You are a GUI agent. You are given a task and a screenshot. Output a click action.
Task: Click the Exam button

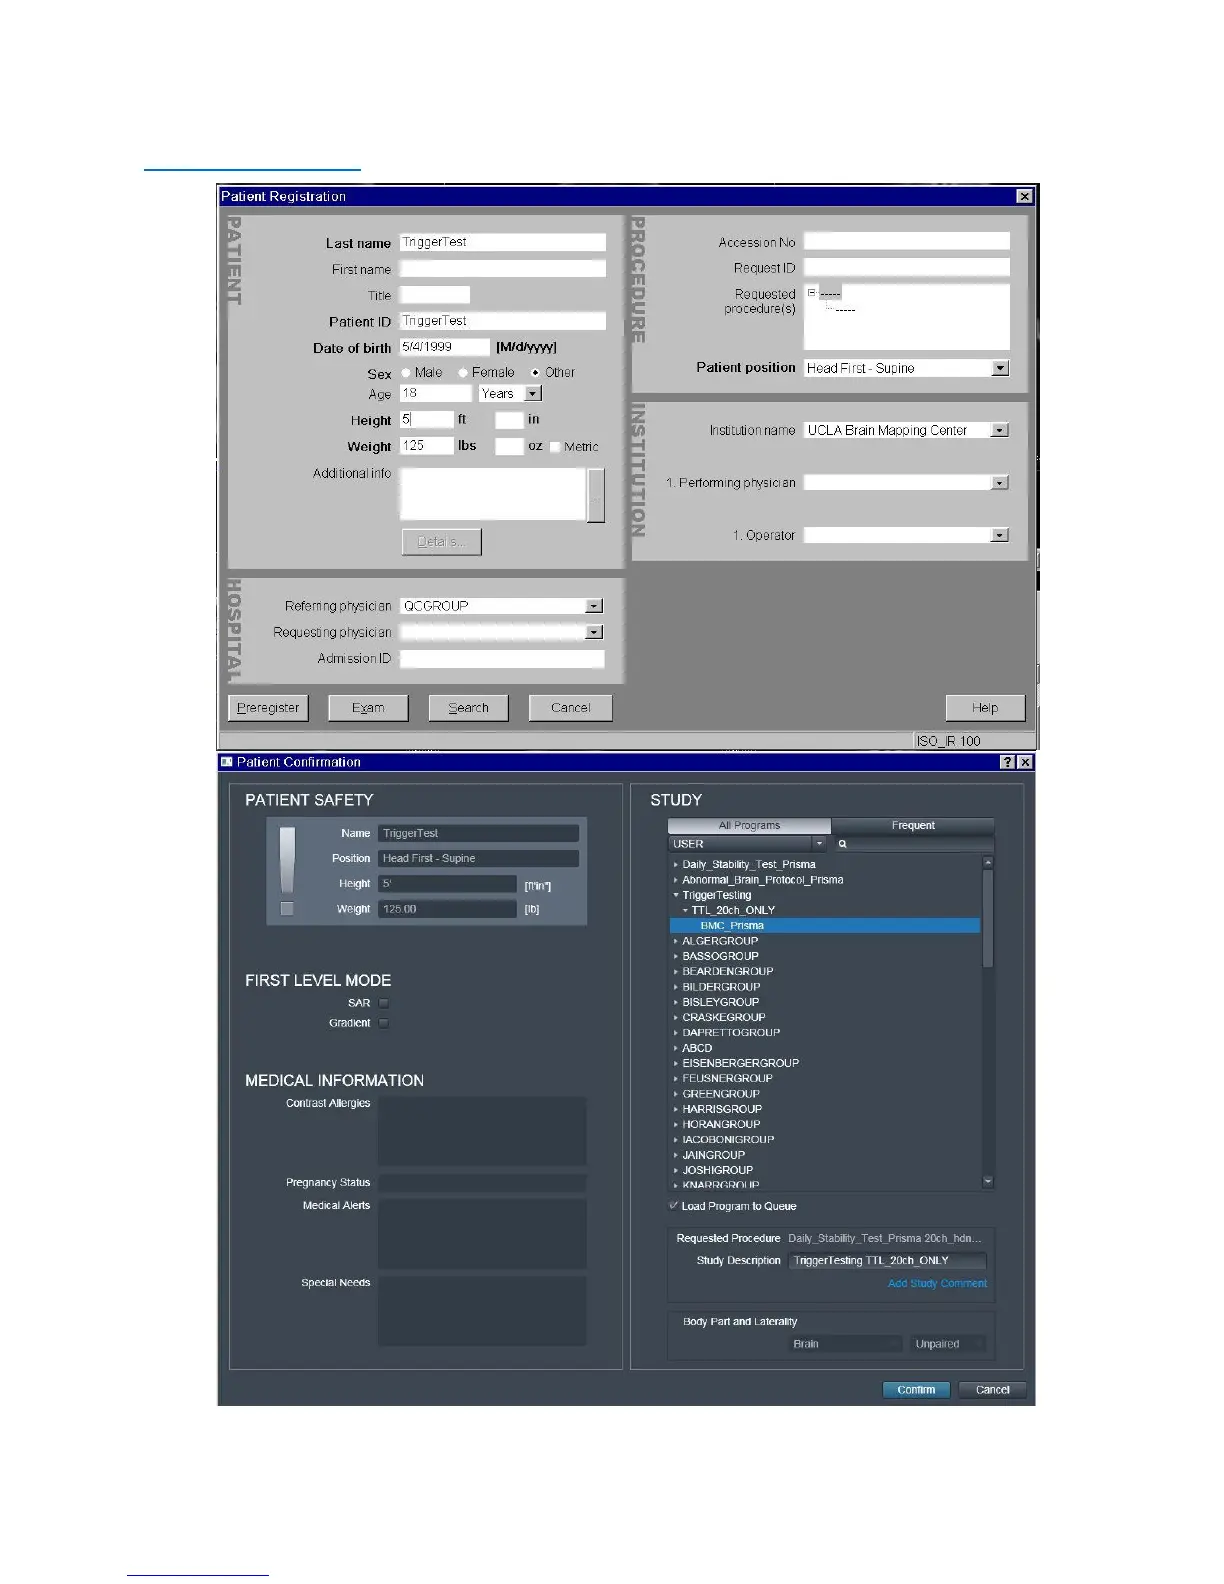368,708
